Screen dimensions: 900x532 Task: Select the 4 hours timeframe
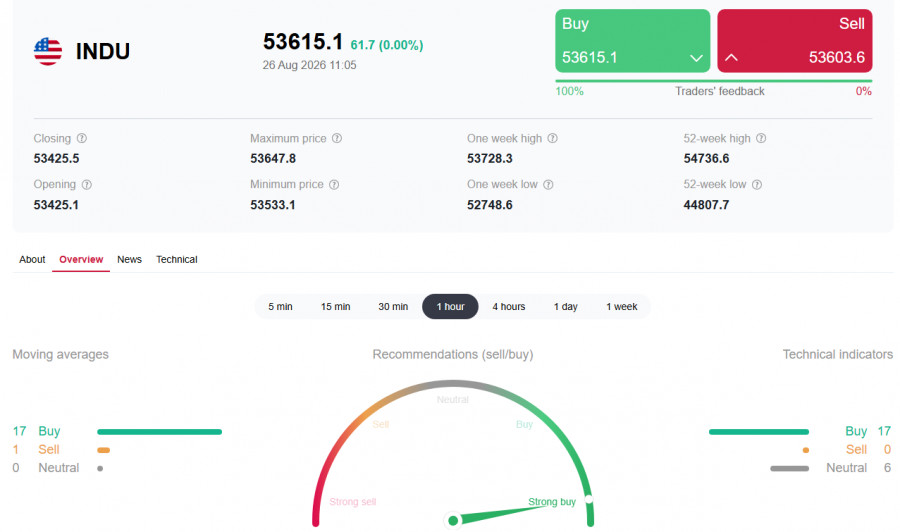509,306
